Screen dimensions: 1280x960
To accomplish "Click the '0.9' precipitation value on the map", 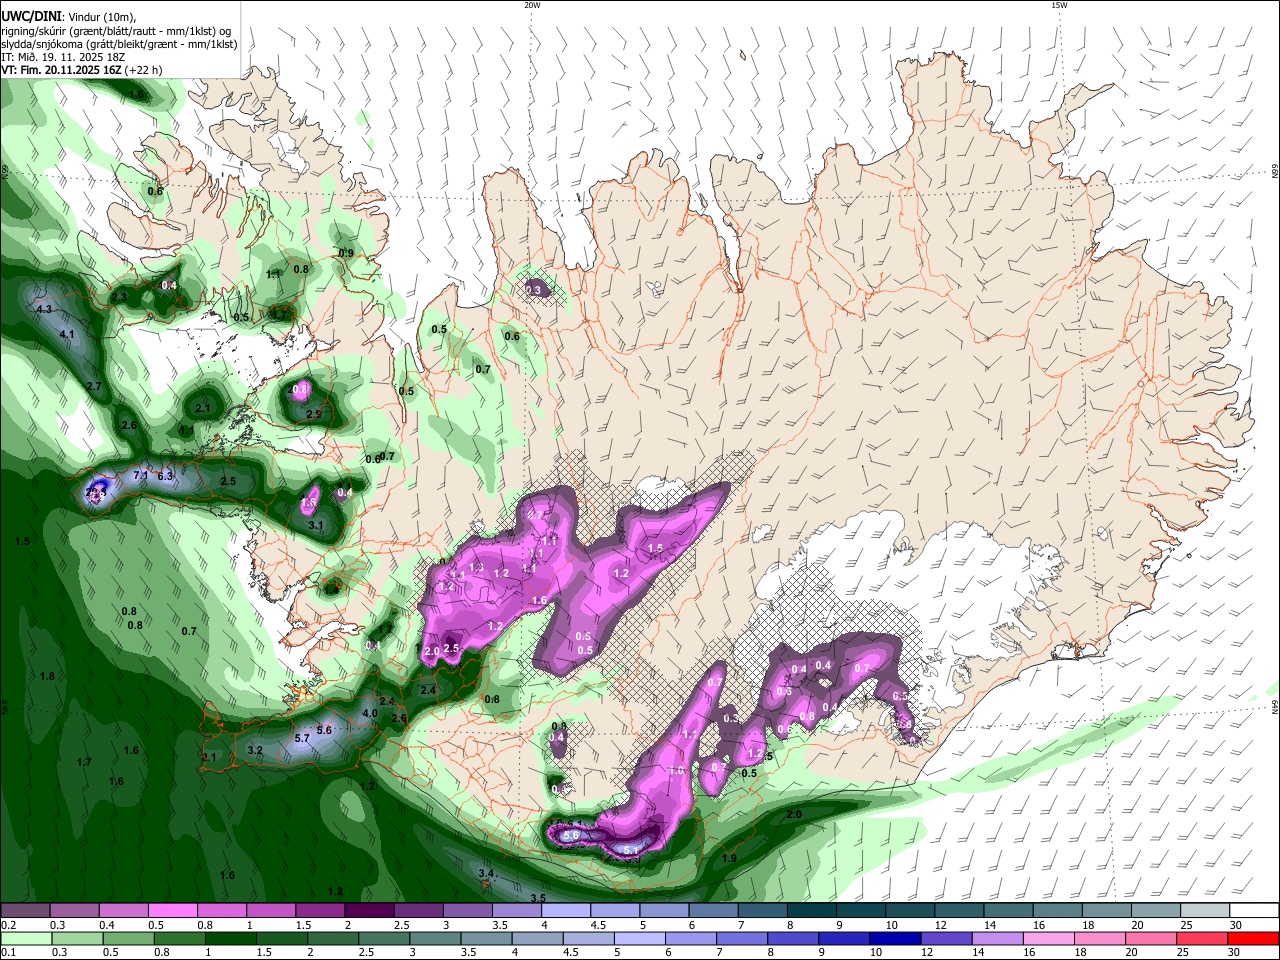I will click(346, 253).
